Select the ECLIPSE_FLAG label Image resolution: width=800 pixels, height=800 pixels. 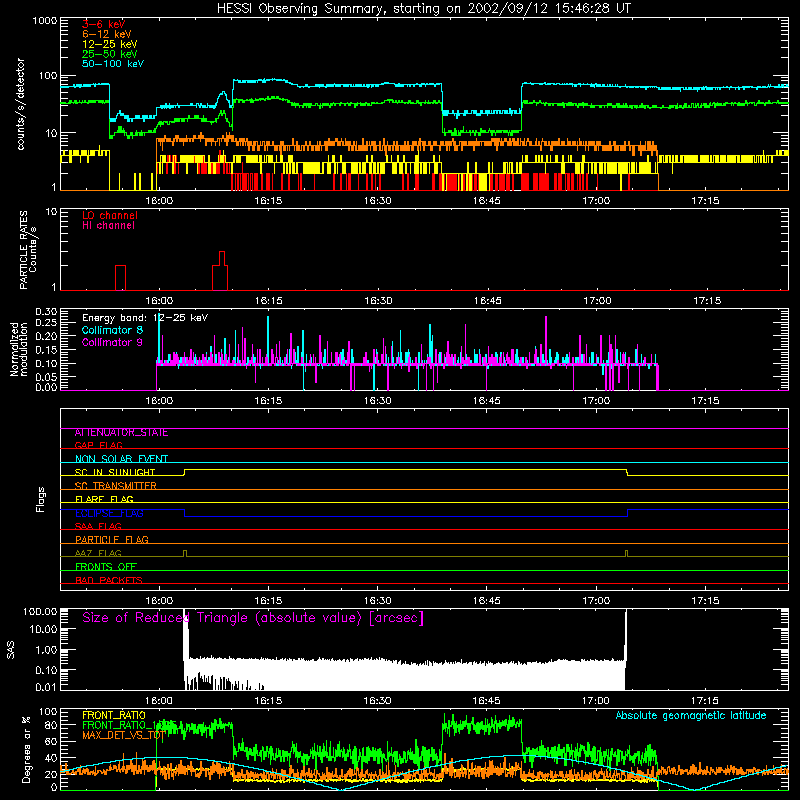coord(109,513)
